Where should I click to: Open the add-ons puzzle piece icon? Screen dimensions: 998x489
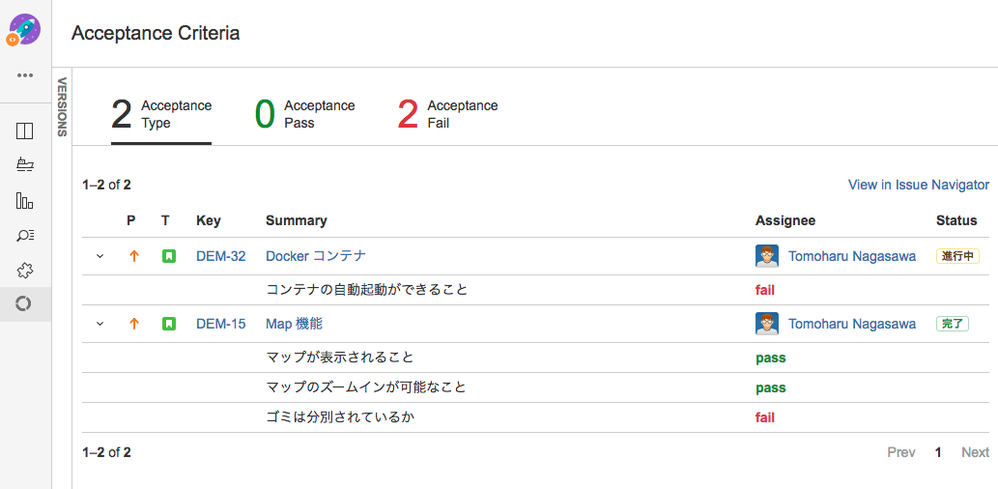[24, 271]
